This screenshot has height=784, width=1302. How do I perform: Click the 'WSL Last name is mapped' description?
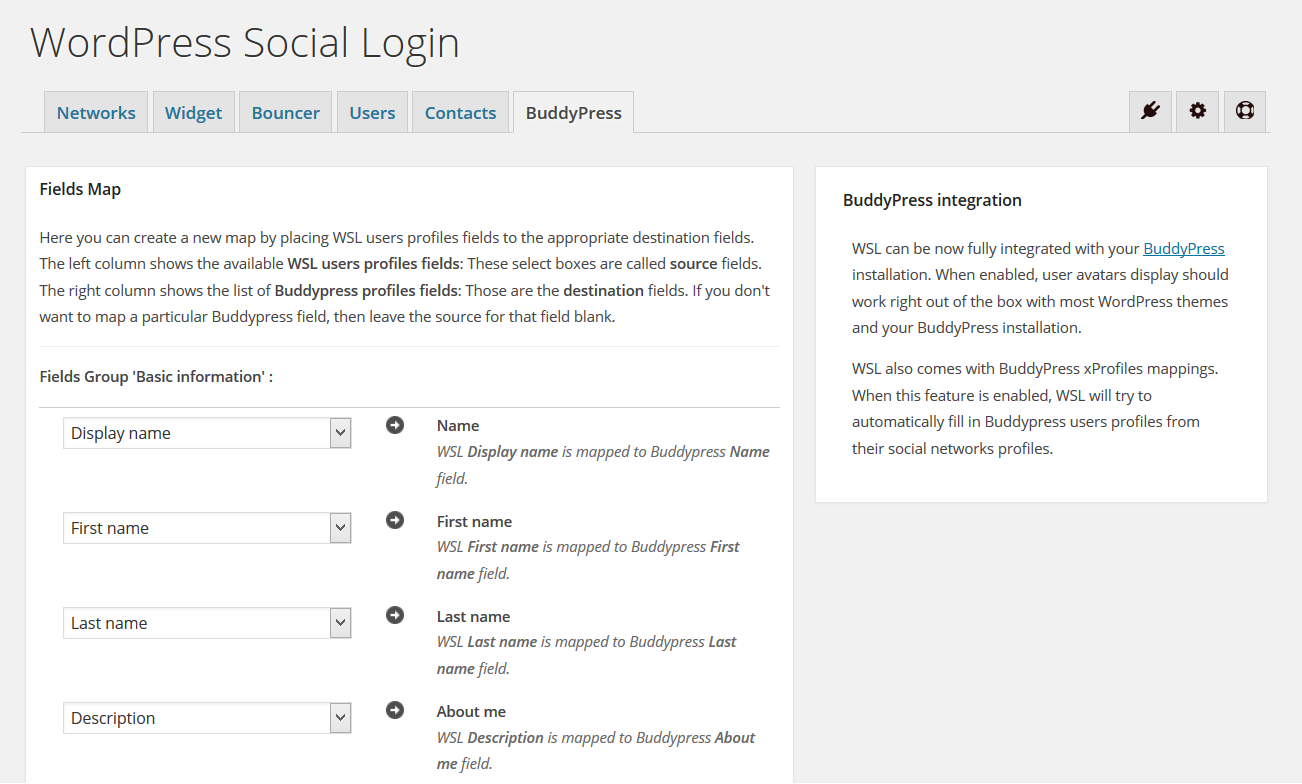pos(587,655)
